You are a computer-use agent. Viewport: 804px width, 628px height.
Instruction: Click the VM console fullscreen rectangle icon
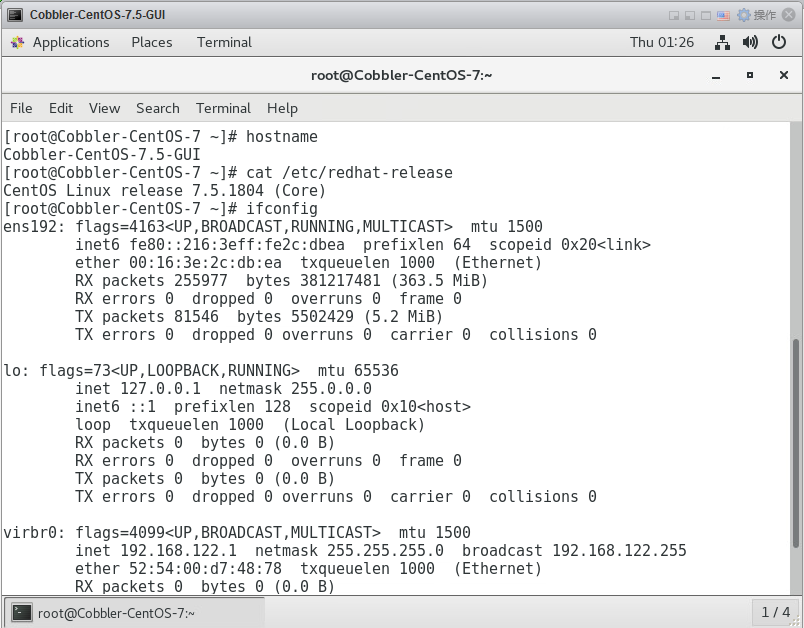pyautogui.click(x=706, y=15)
